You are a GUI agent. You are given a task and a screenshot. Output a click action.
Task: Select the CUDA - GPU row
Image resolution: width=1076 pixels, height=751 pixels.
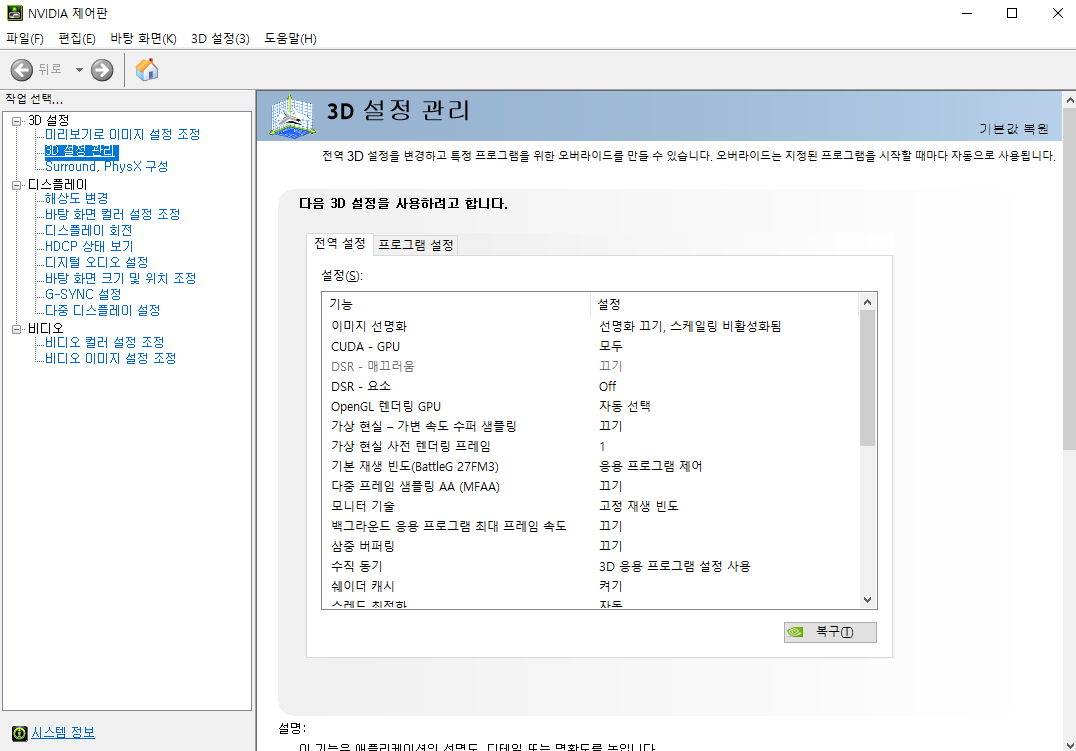pos(589,347)
